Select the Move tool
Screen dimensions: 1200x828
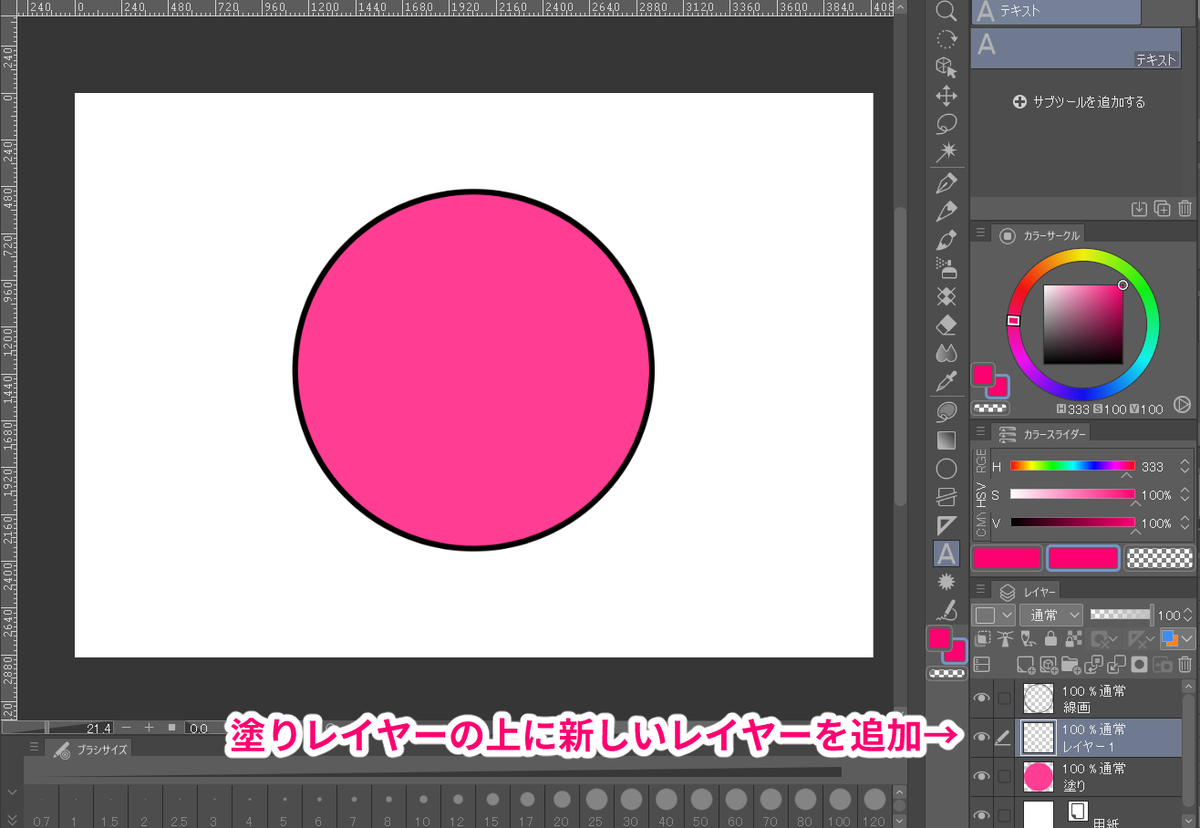coord(947,94)
